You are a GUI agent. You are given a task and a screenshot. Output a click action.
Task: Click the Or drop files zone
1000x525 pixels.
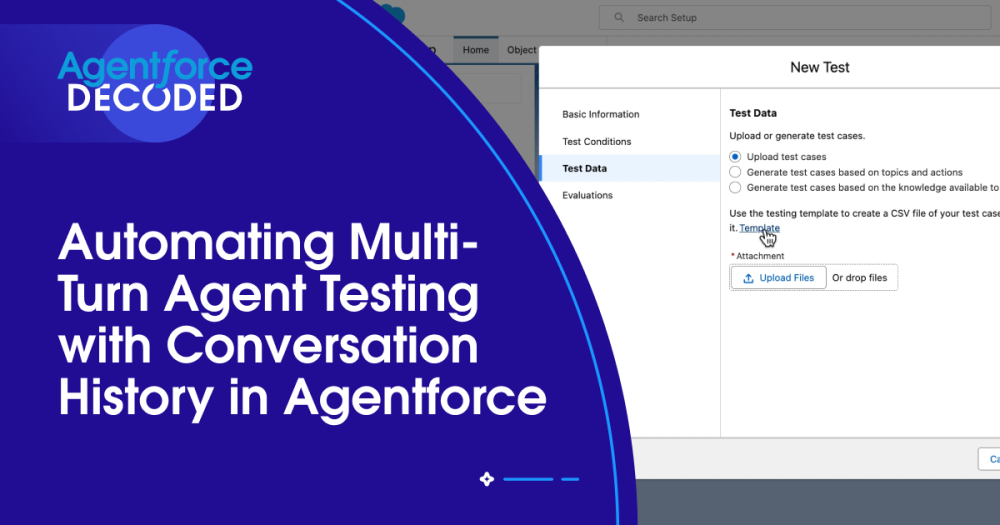click(859, 278)
